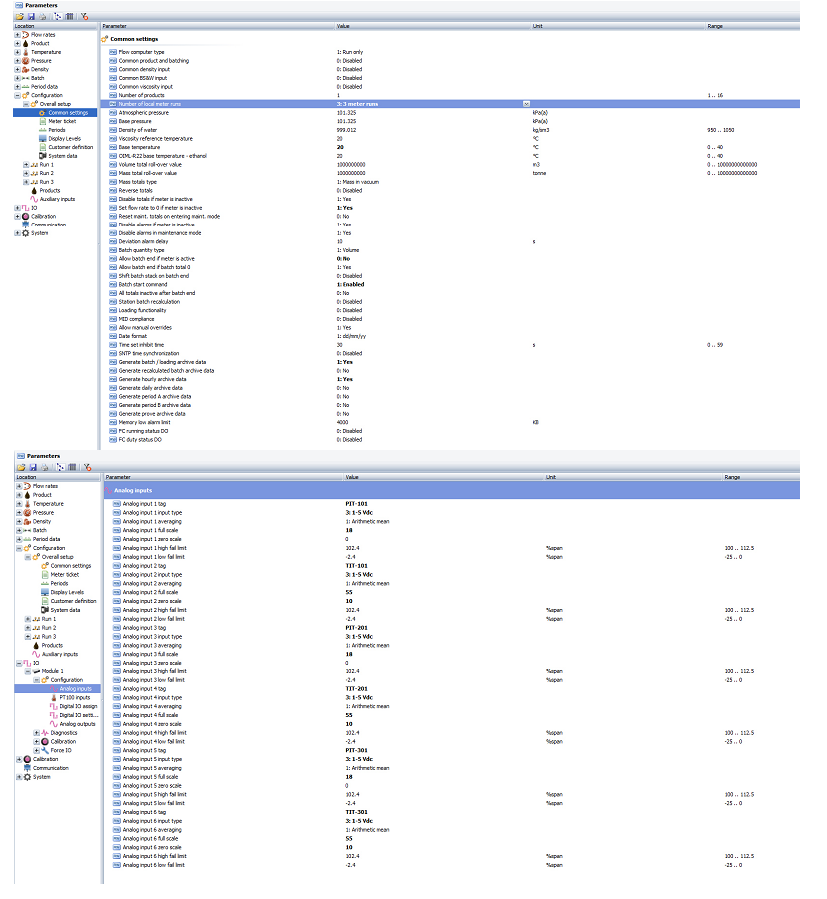Click Batch start command value Enabled
Viewport: 827px width, 899px height.
[350, 284]
